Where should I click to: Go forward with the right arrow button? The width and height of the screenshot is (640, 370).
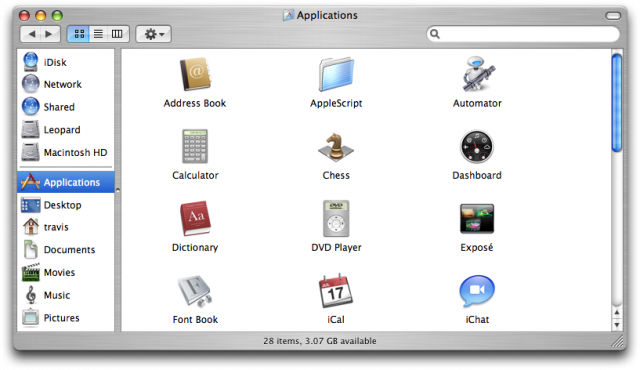pos(50,34)
